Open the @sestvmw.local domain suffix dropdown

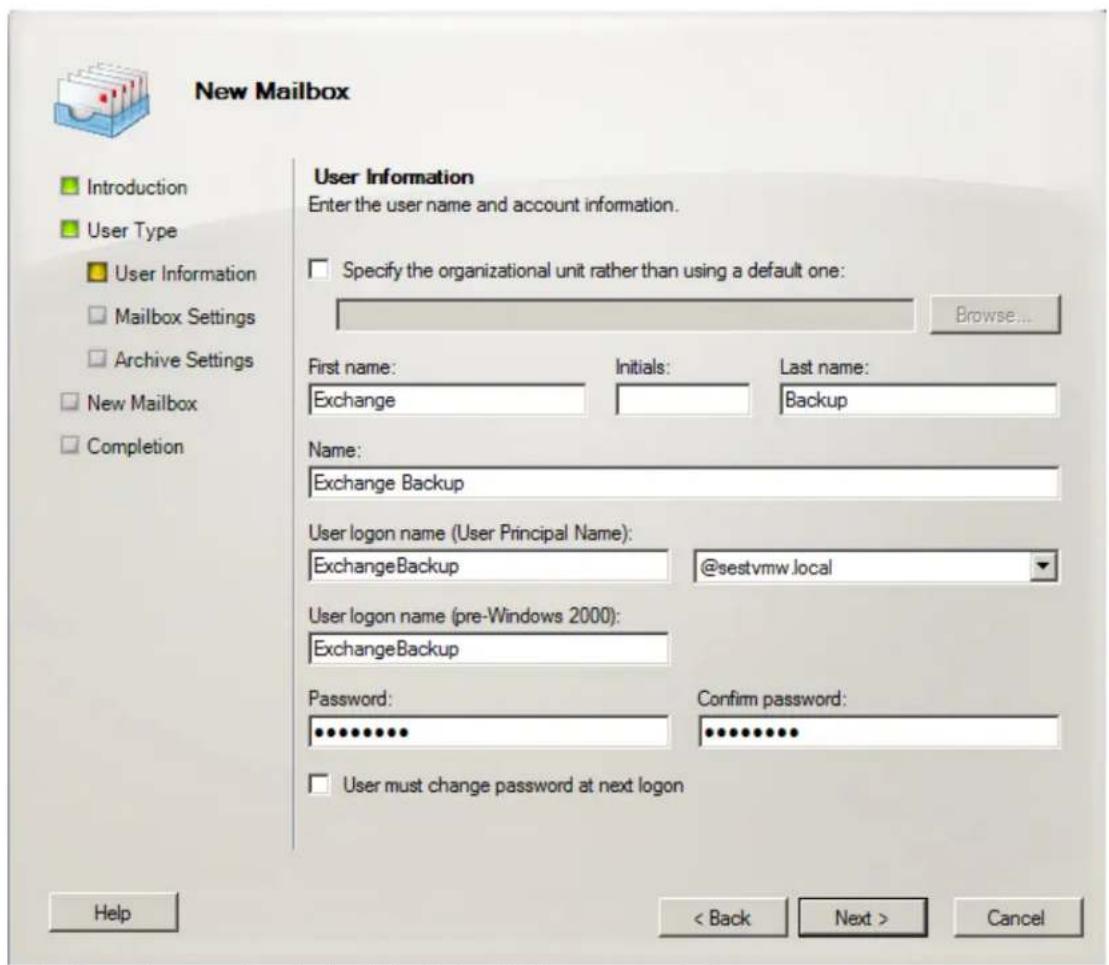click(1043, 567)
